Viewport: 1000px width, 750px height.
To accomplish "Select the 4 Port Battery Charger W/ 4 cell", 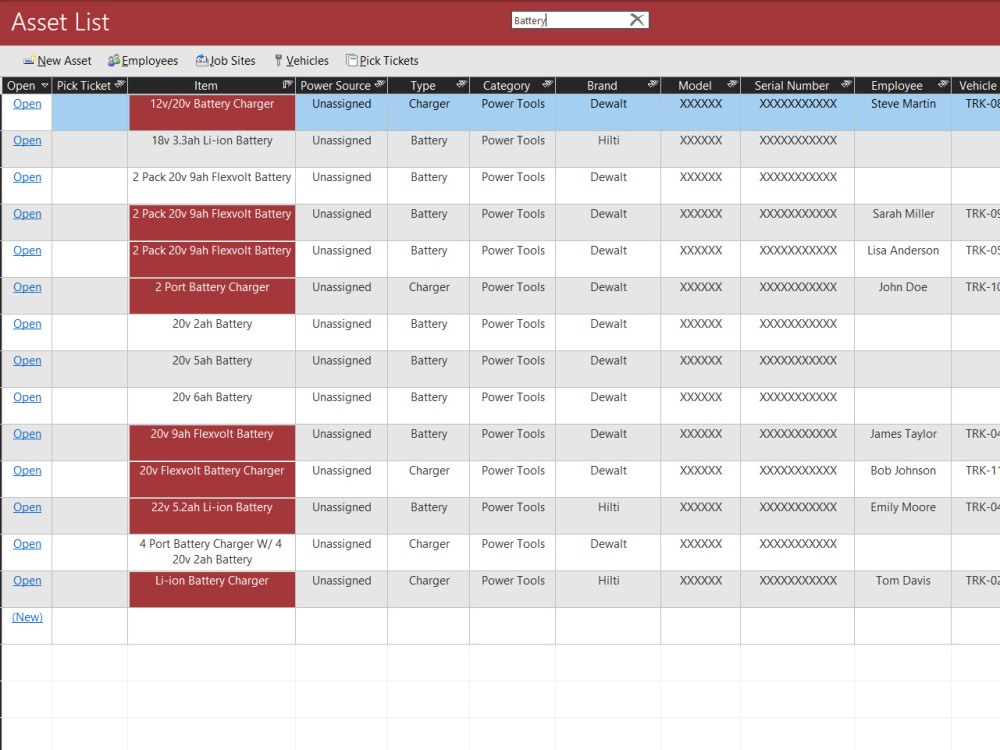I will click(x=212, y=552).
